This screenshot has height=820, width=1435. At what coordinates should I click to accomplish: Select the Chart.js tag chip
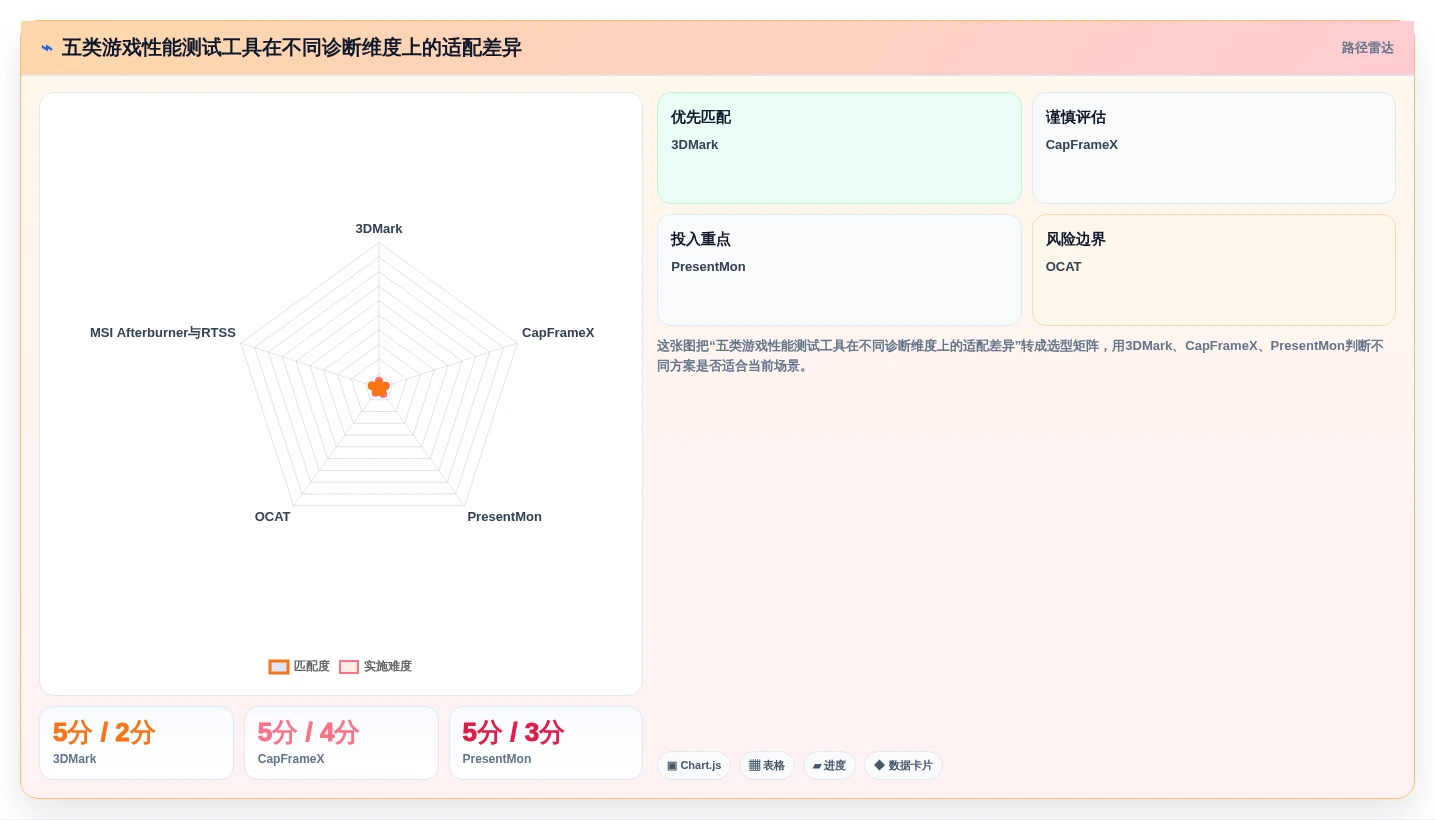click(x=694, y=766)
